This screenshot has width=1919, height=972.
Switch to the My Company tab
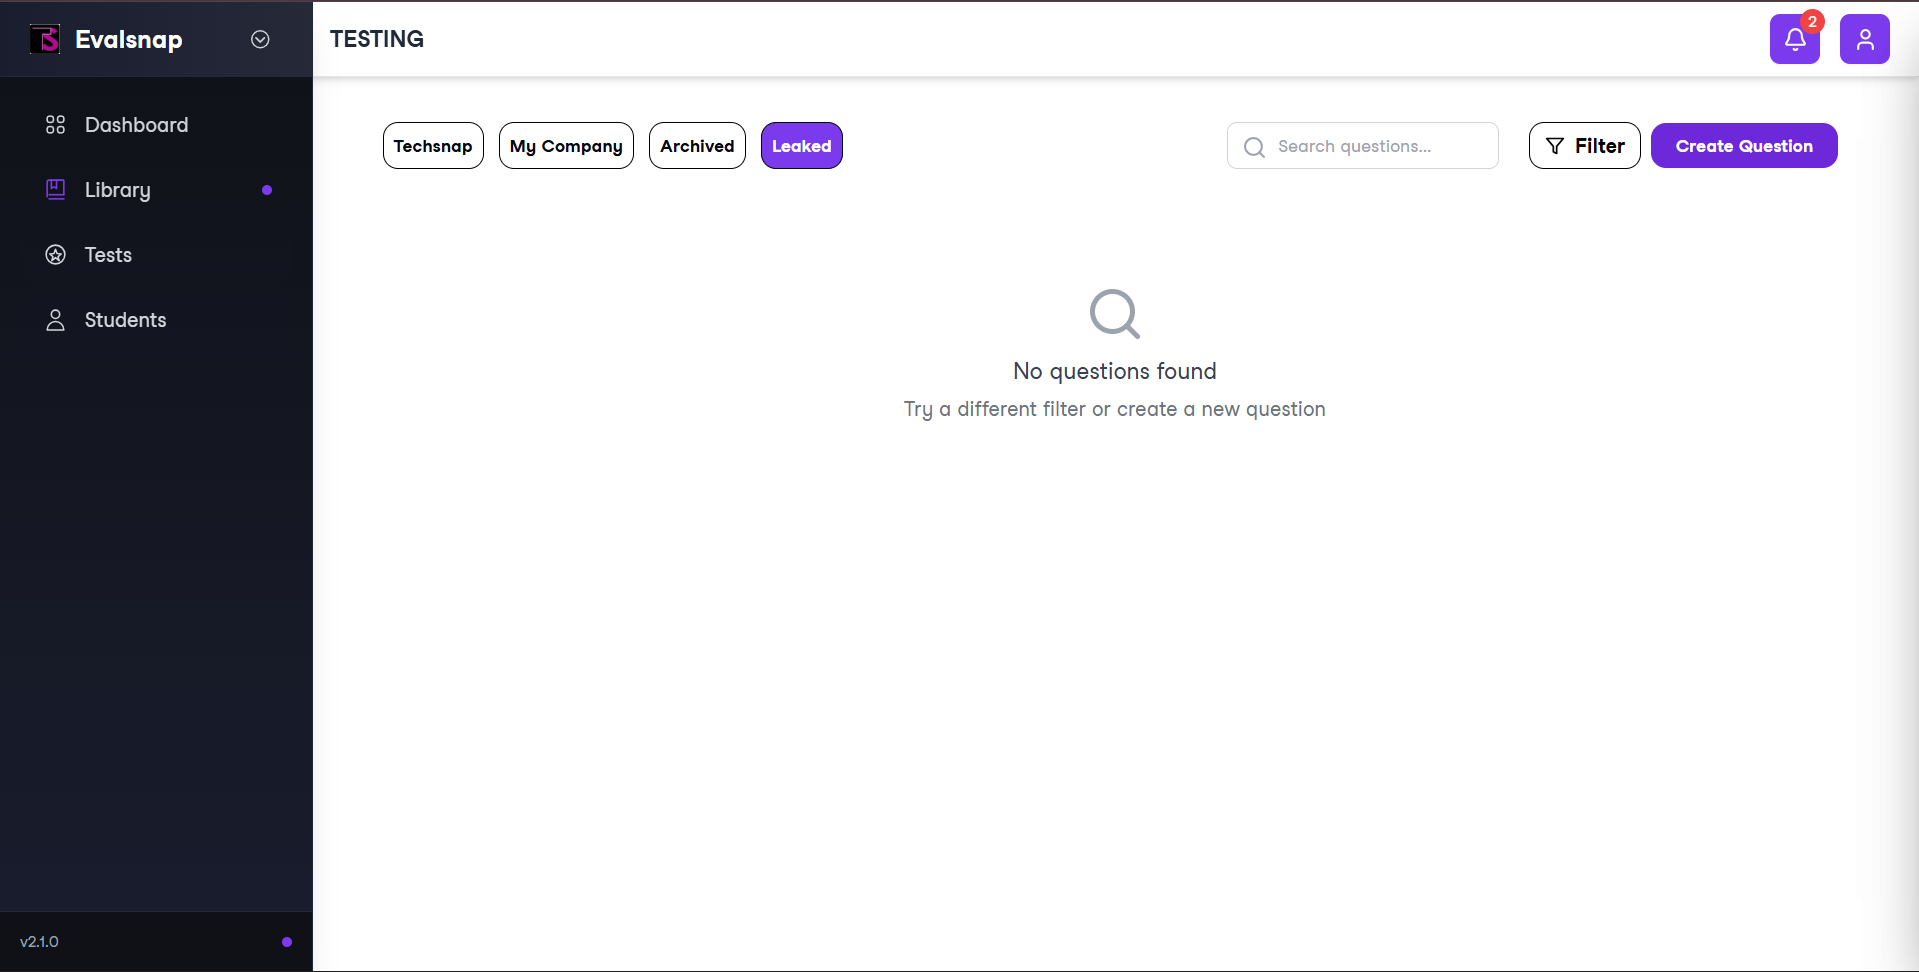(566, 146)
